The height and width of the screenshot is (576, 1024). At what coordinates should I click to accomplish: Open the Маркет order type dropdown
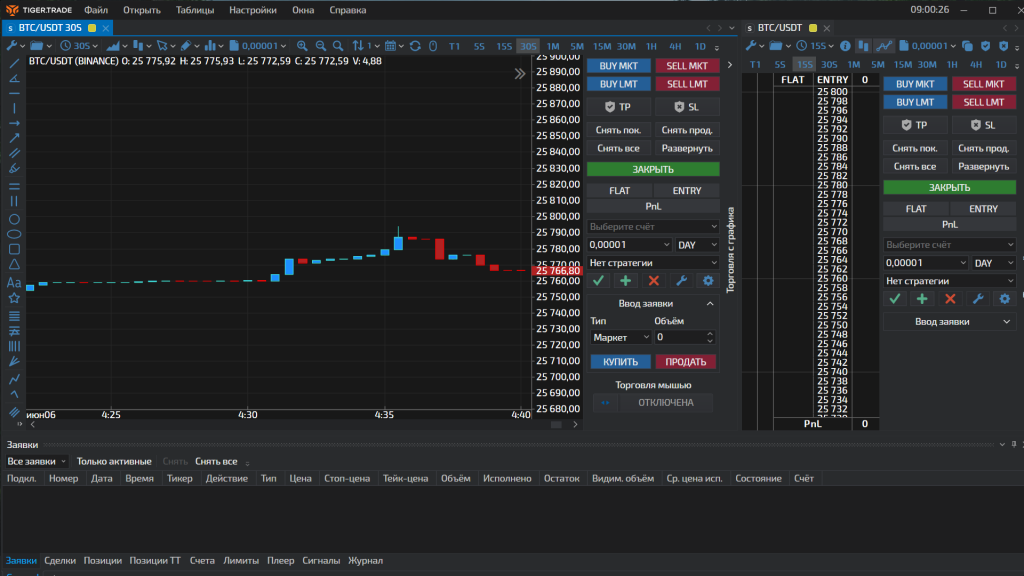[619, 338]
